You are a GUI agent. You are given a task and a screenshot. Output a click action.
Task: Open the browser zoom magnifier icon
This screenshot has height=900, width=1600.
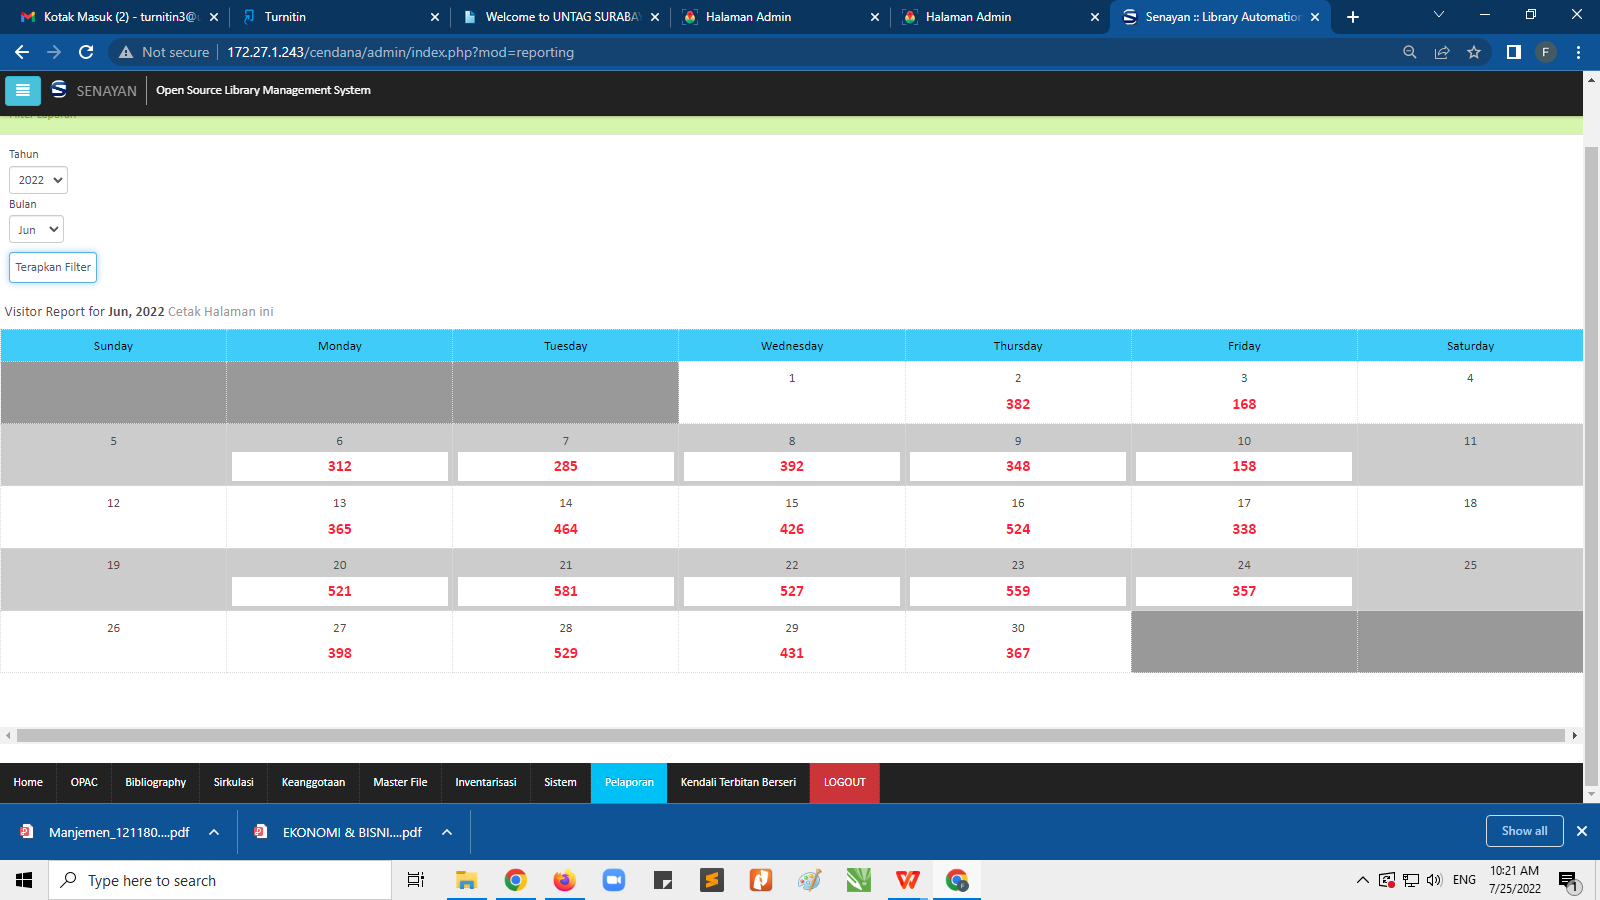point(1410,52)
